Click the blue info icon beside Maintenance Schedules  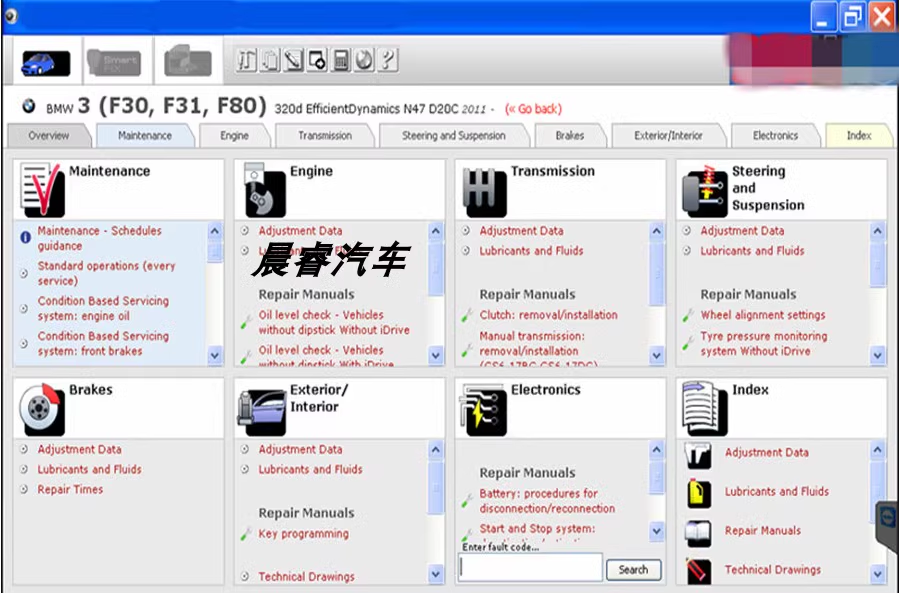tap(25, 237)
